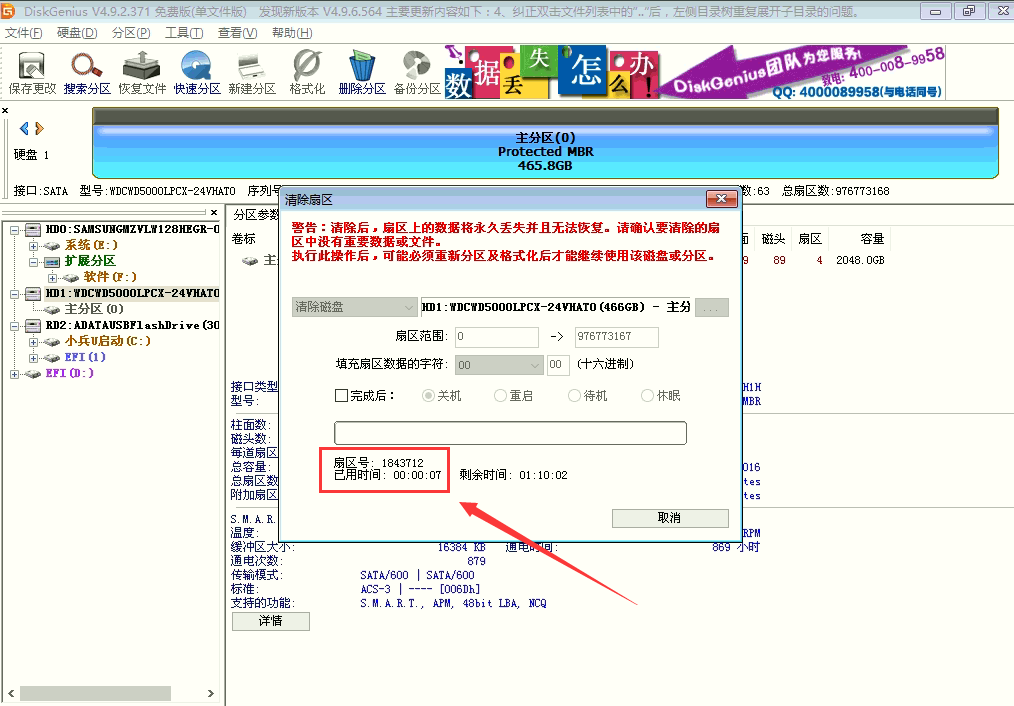Close the left tree panel with its x

pos(214,212)
